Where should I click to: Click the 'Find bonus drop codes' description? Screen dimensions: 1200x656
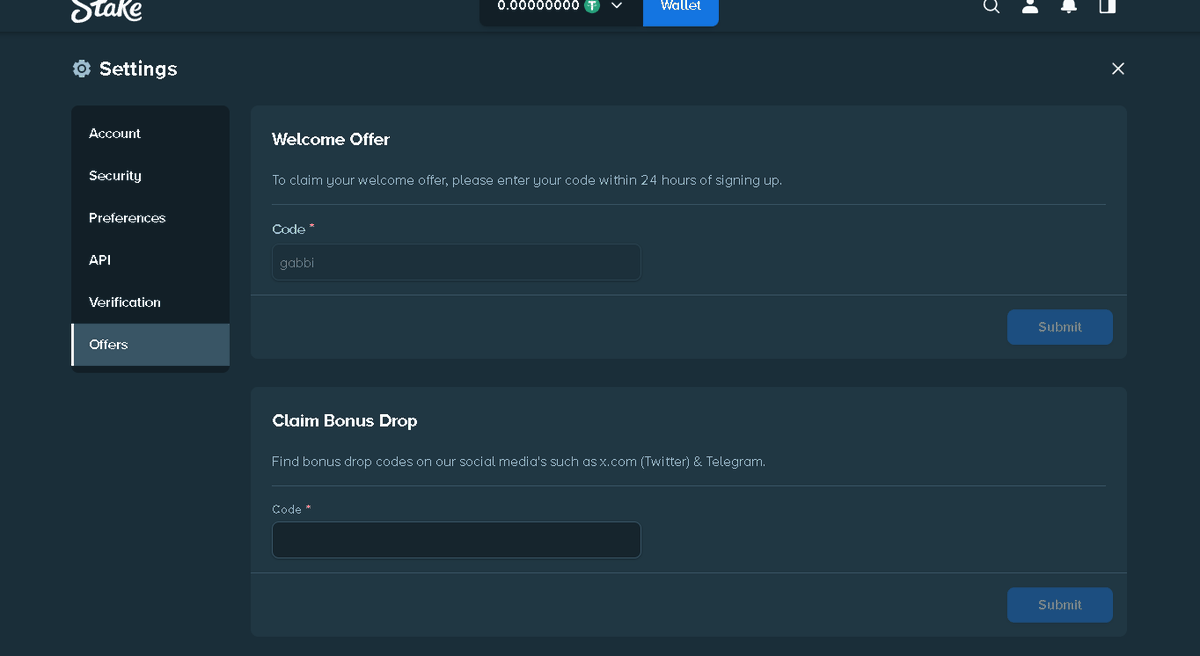pos(518,462)
